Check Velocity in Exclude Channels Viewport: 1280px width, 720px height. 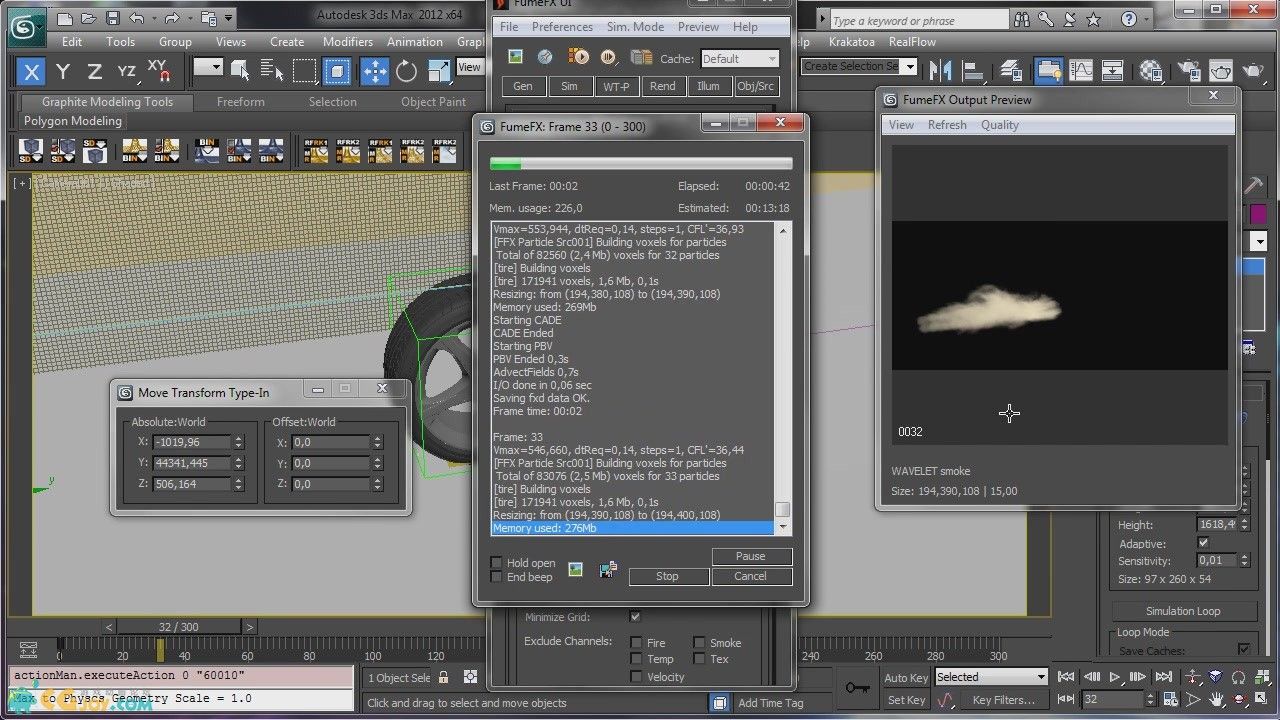click(636, 677)
